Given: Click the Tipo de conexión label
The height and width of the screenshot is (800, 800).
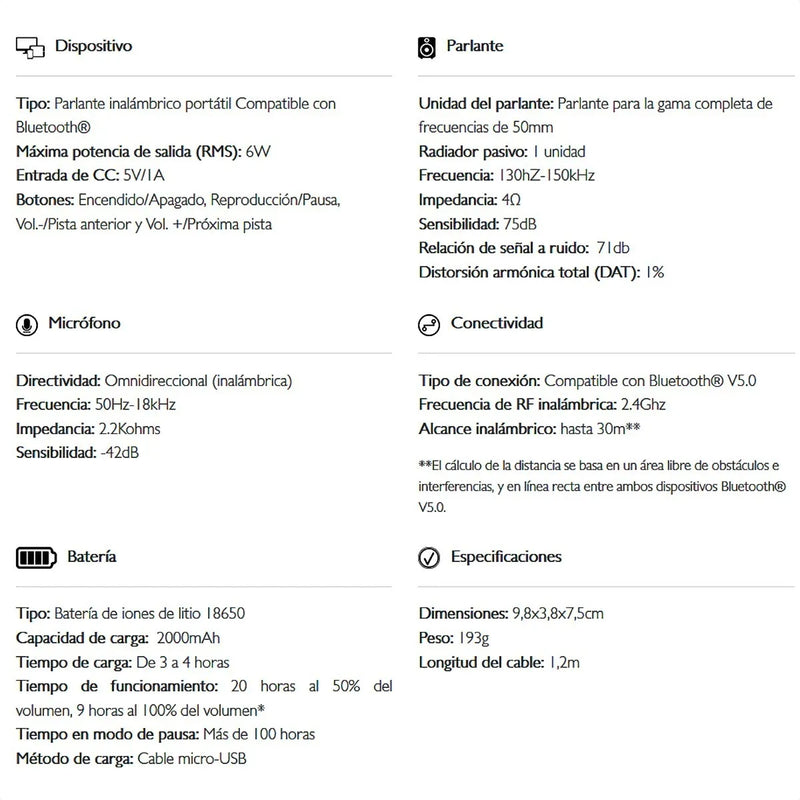Looking at the screenshot, I should coord(479,381).
